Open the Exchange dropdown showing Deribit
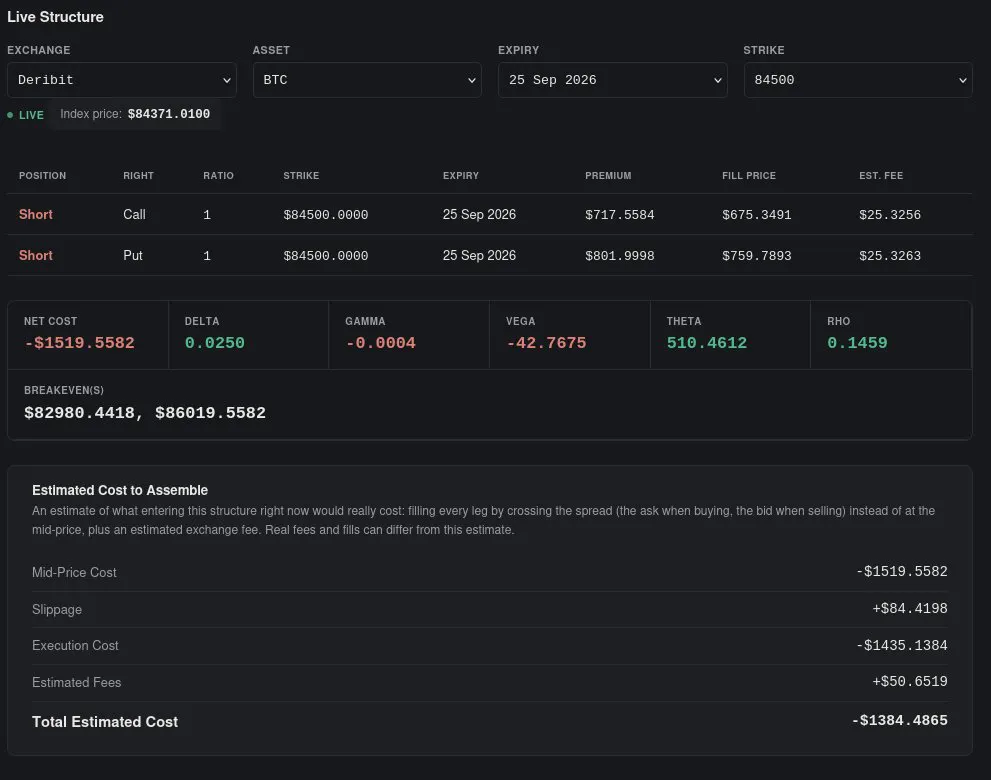 tap(121, 80)
